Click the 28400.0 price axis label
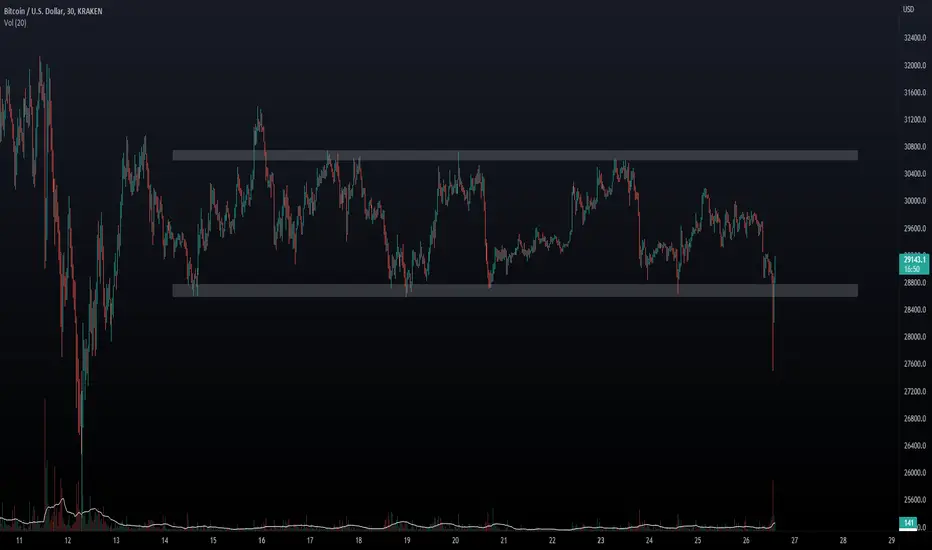The height and width of the screenshot is (550, 932). [915, 310]
